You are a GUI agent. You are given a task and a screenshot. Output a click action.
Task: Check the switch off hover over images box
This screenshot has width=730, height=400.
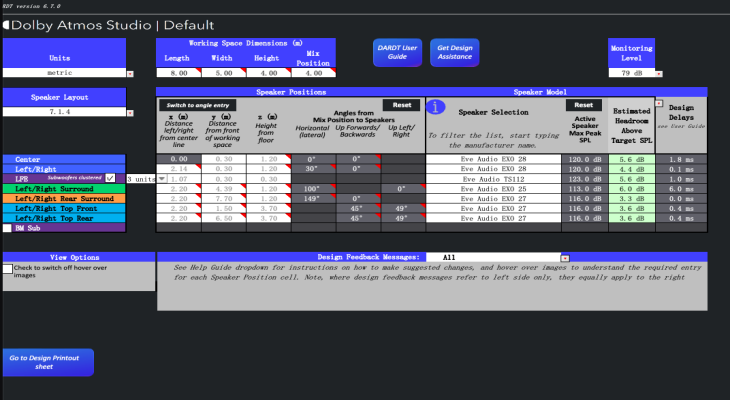(x=8, y=269)
